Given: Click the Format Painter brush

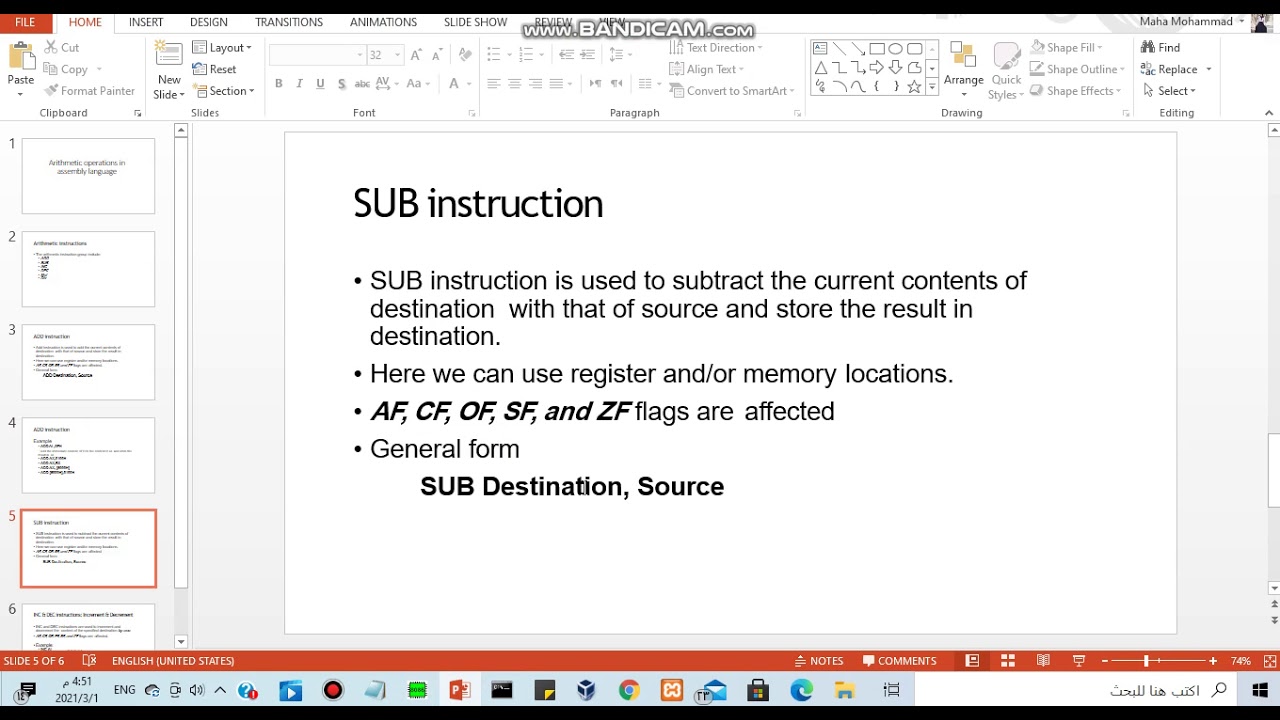Looking at the screenshot, I should point(89,91).
